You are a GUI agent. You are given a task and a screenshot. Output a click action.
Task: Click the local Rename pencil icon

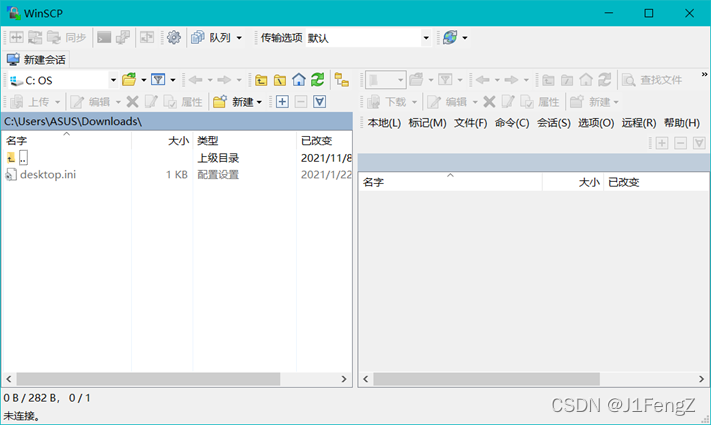point(151,102)
